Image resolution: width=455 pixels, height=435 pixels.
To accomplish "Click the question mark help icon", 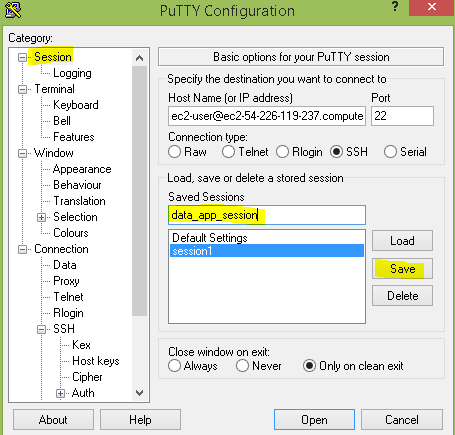I will (x=395, y=7).
